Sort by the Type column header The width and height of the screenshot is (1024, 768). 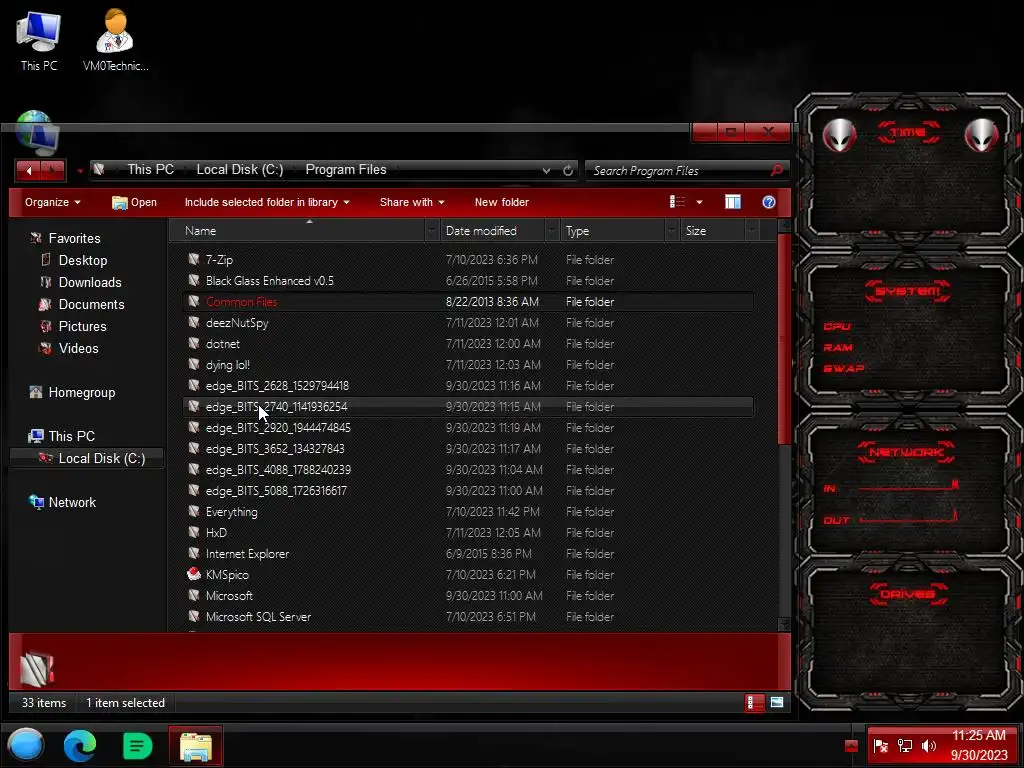[x=612, y=231]
